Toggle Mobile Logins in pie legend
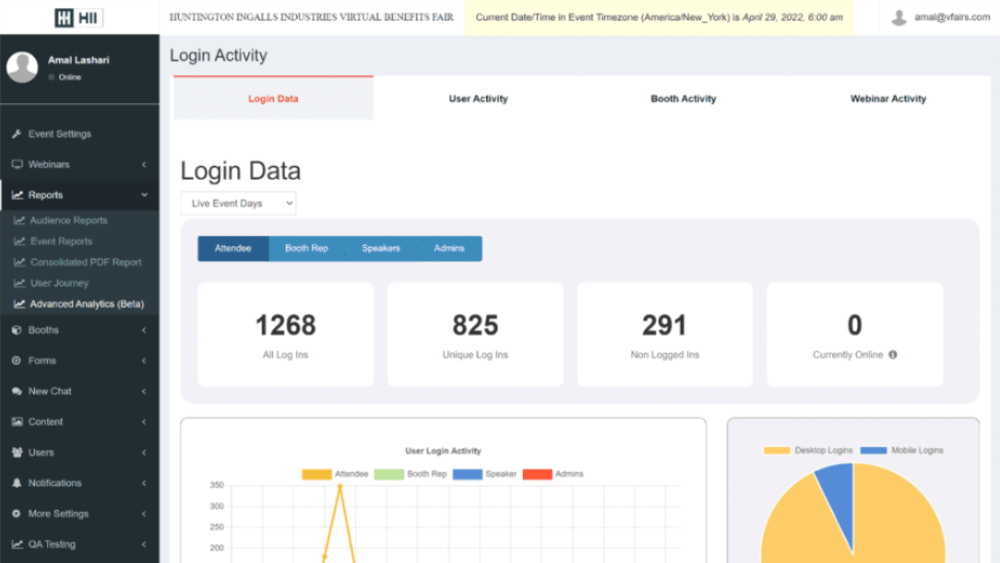 (901, 451)
